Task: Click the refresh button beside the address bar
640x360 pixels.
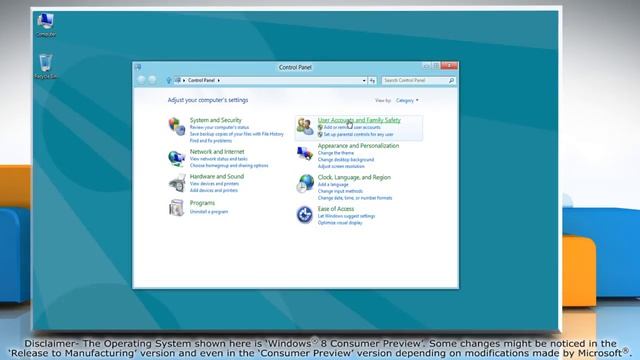Action: [x=372, y=80]
